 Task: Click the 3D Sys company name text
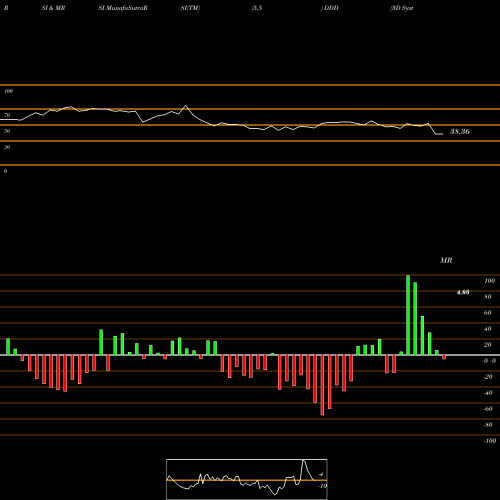(x=402, y=8)
